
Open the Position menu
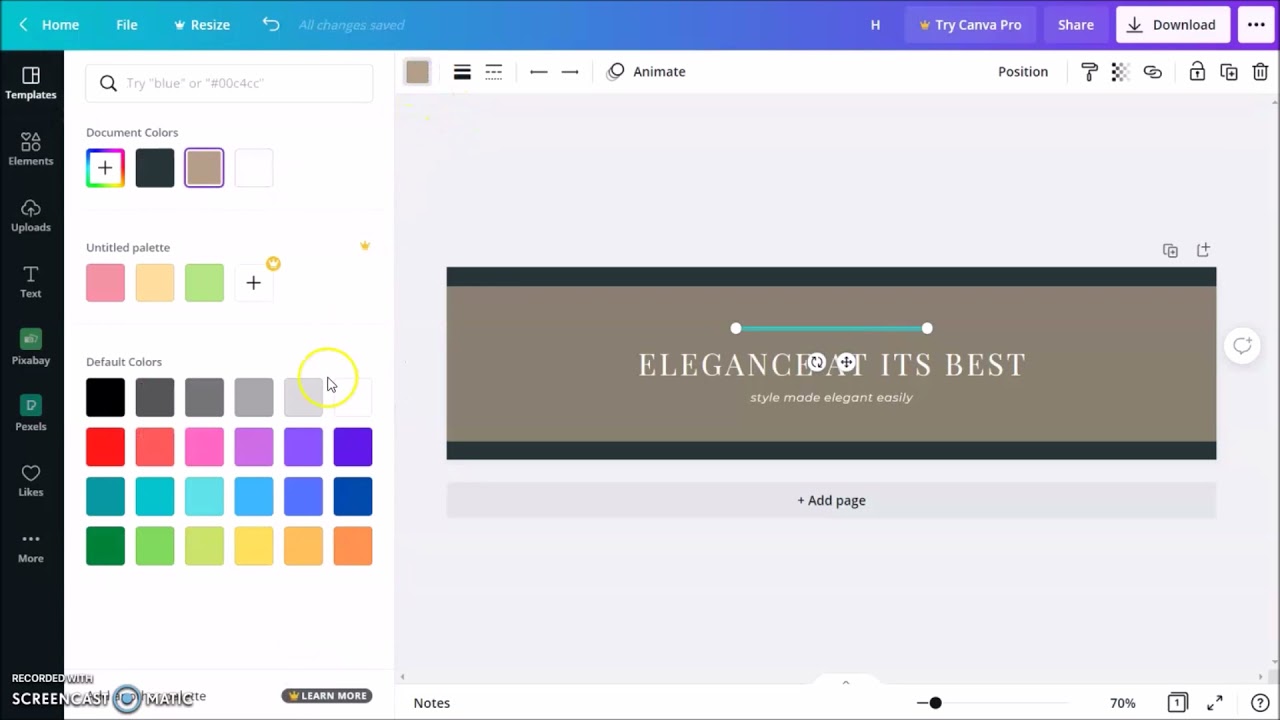tap(1023, 71)
